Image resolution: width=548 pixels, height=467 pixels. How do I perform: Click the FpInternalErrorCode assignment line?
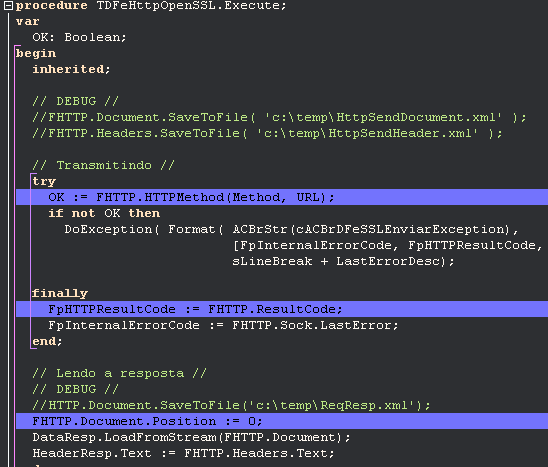pyautogui.click(x=223, y=325)
